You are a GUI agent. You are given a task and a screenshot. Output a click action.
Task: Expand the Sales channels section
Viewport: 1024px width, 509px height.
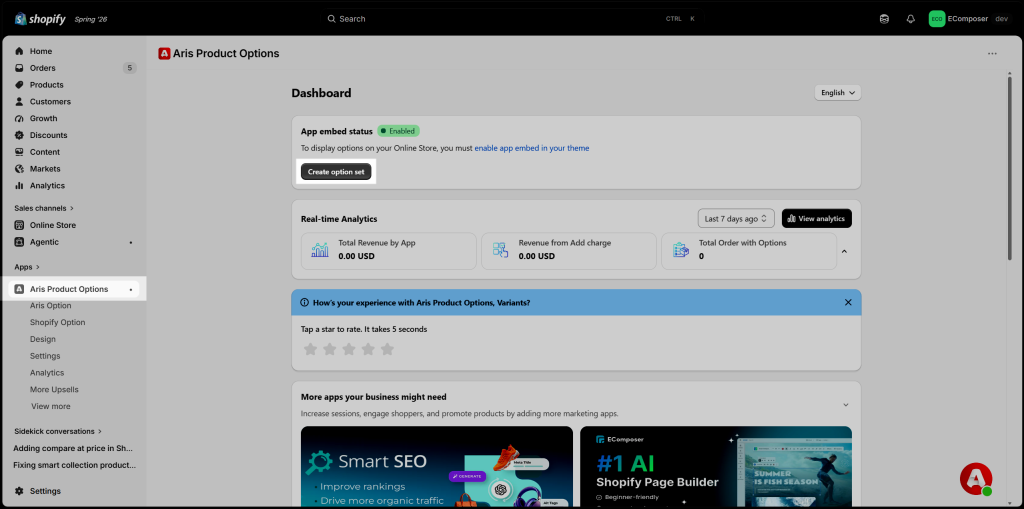[44, 208]
